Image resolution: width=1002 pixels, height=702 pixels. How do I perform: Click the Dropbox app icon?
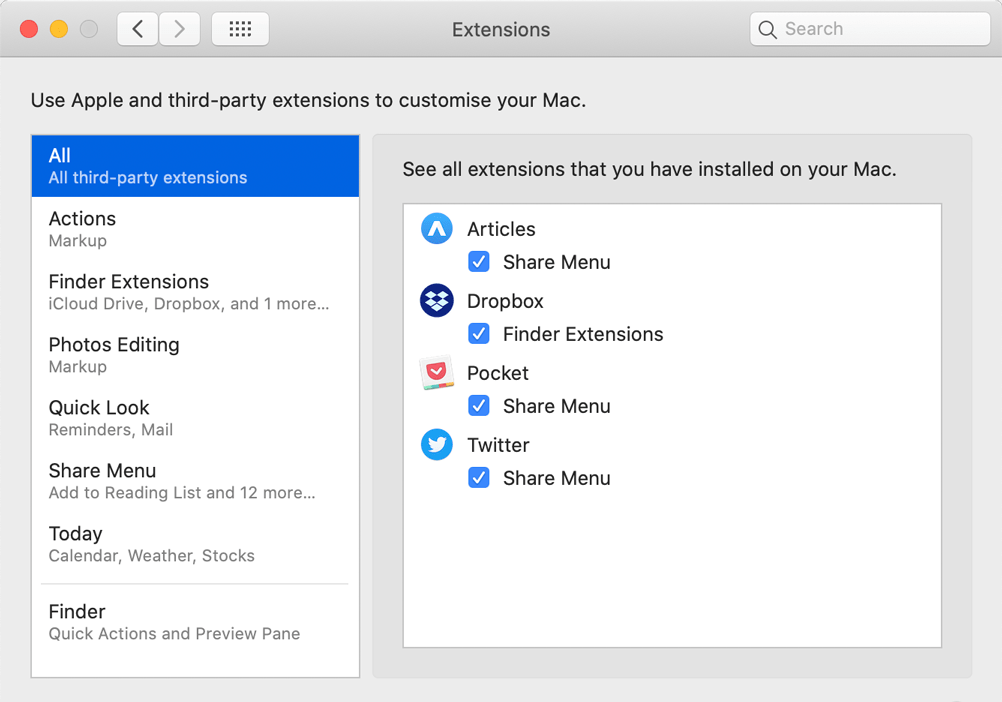436,300
